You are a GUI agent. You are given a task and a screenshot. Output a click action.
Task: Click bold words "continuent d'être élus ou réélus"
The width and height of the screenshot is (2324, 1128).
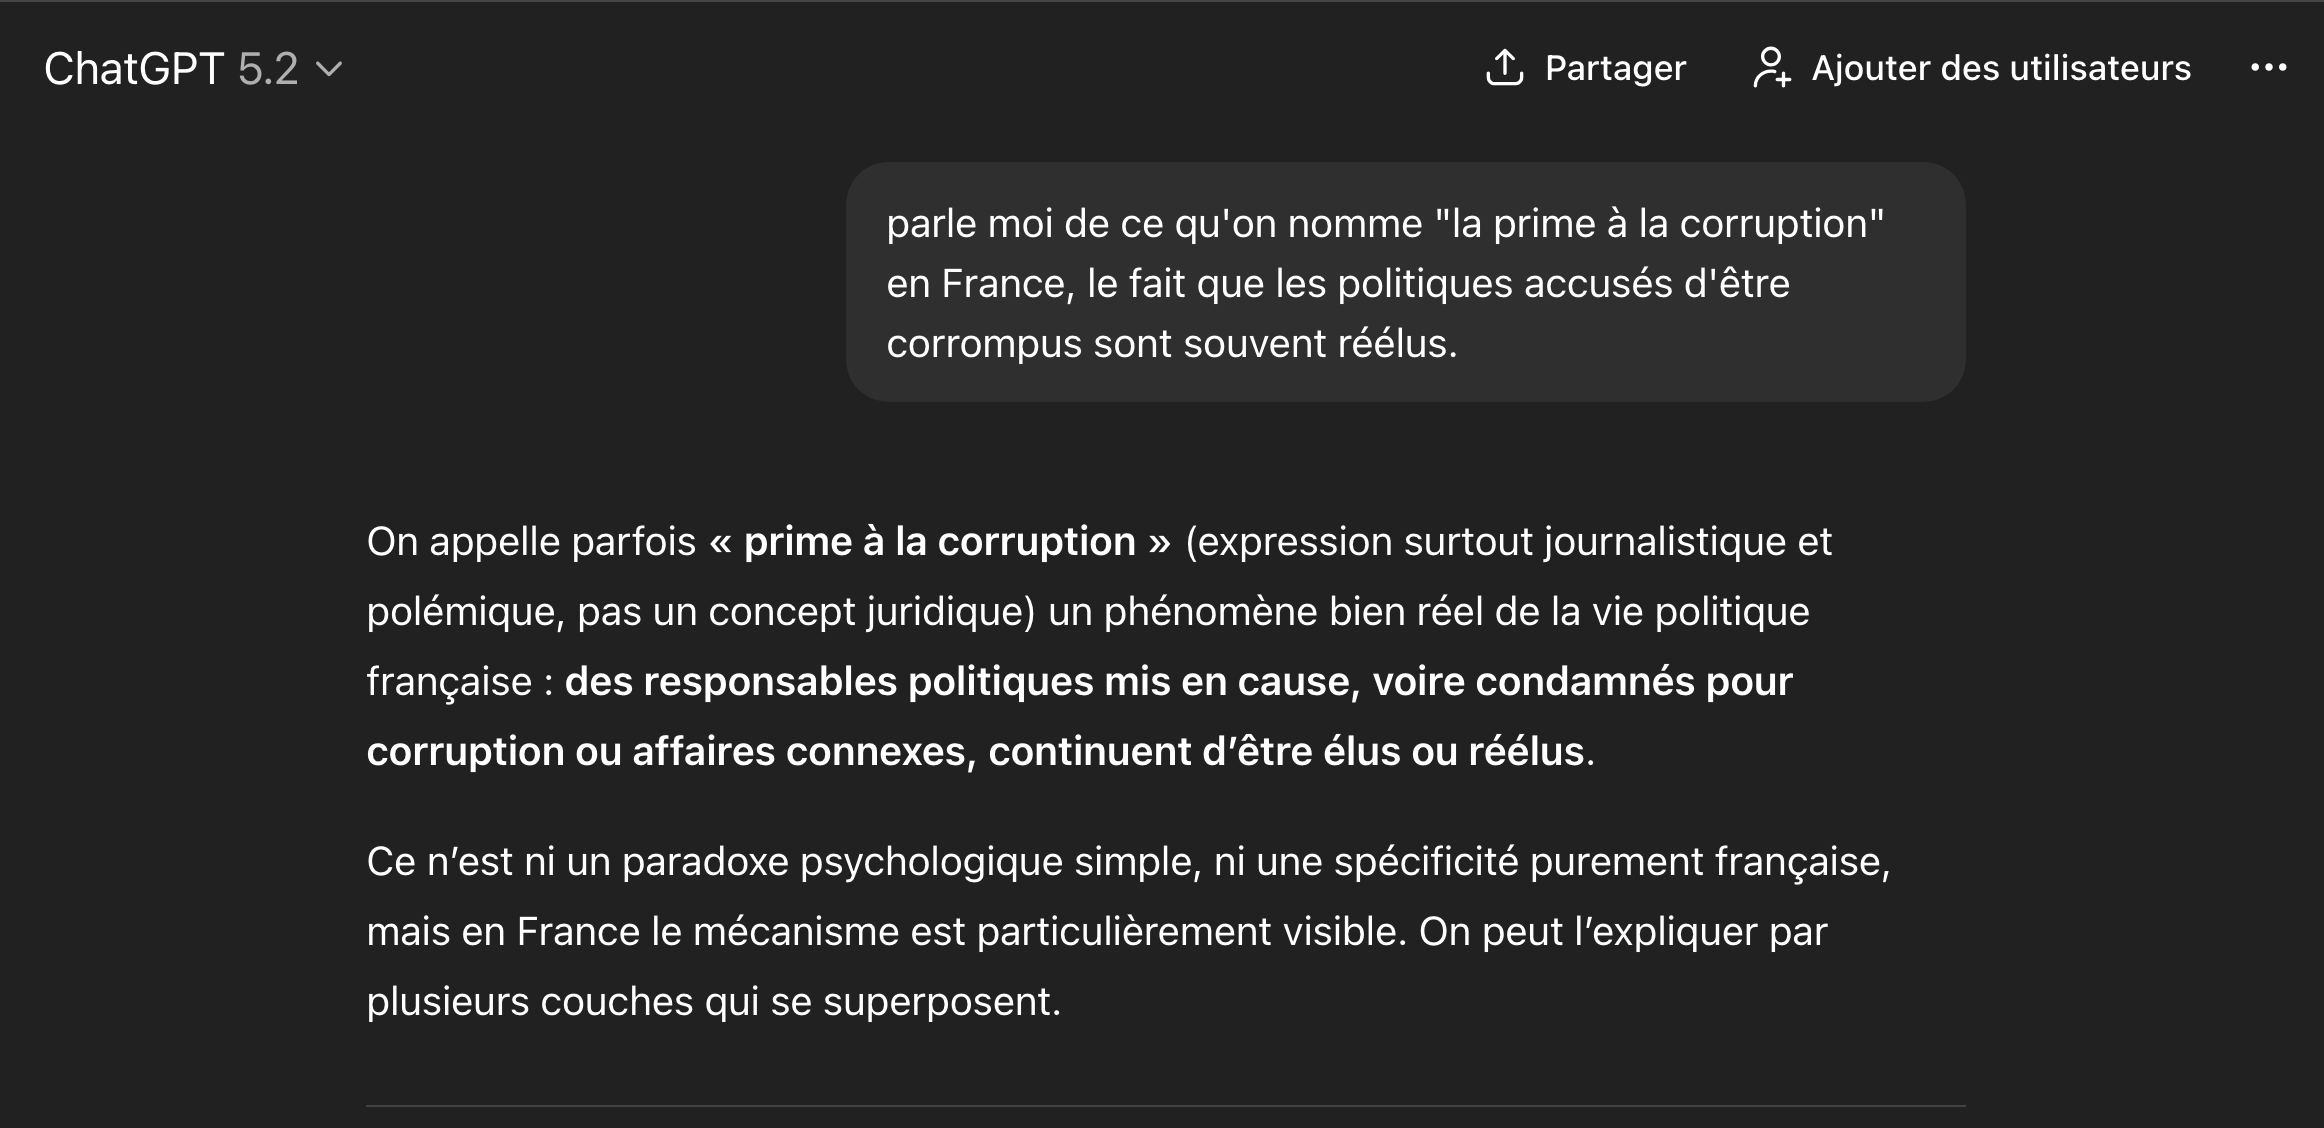click(x=1286, y=751)
